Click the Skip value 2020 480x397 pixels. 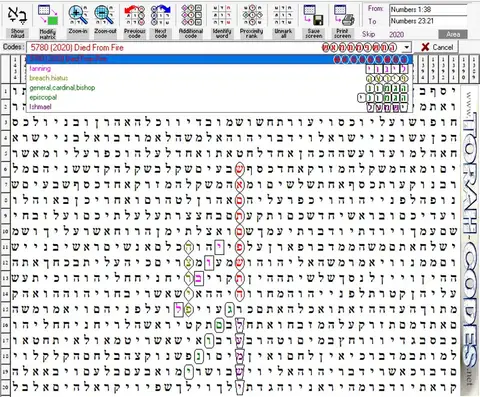pyautogui.click(x=396, y=34)
